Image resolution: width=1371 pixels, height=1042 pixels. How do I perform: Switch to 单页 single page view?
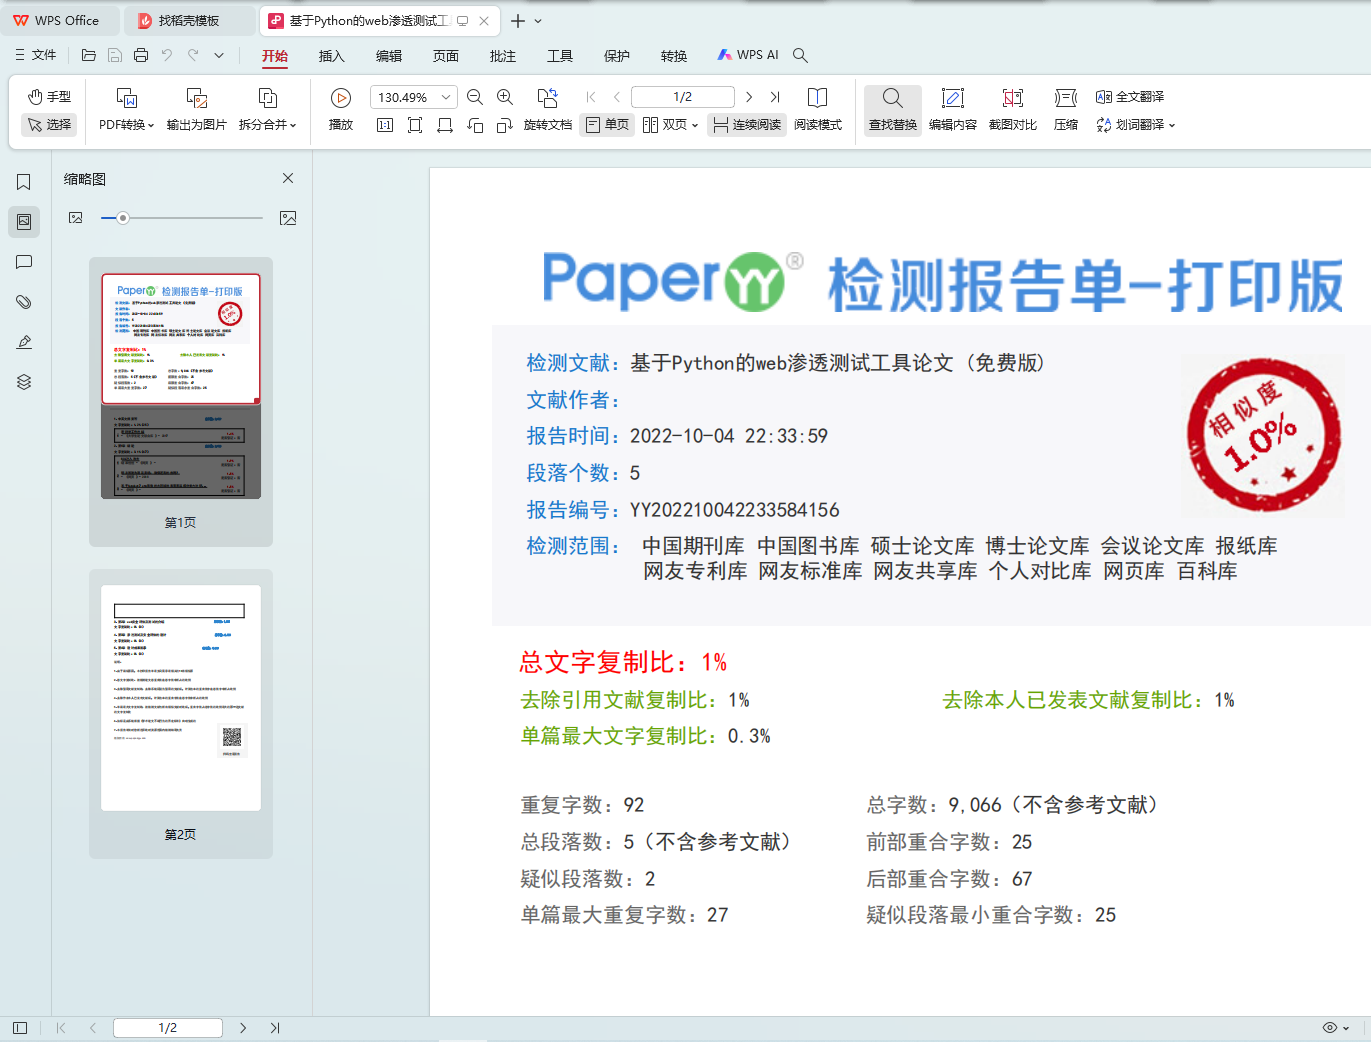click(607, 125)
